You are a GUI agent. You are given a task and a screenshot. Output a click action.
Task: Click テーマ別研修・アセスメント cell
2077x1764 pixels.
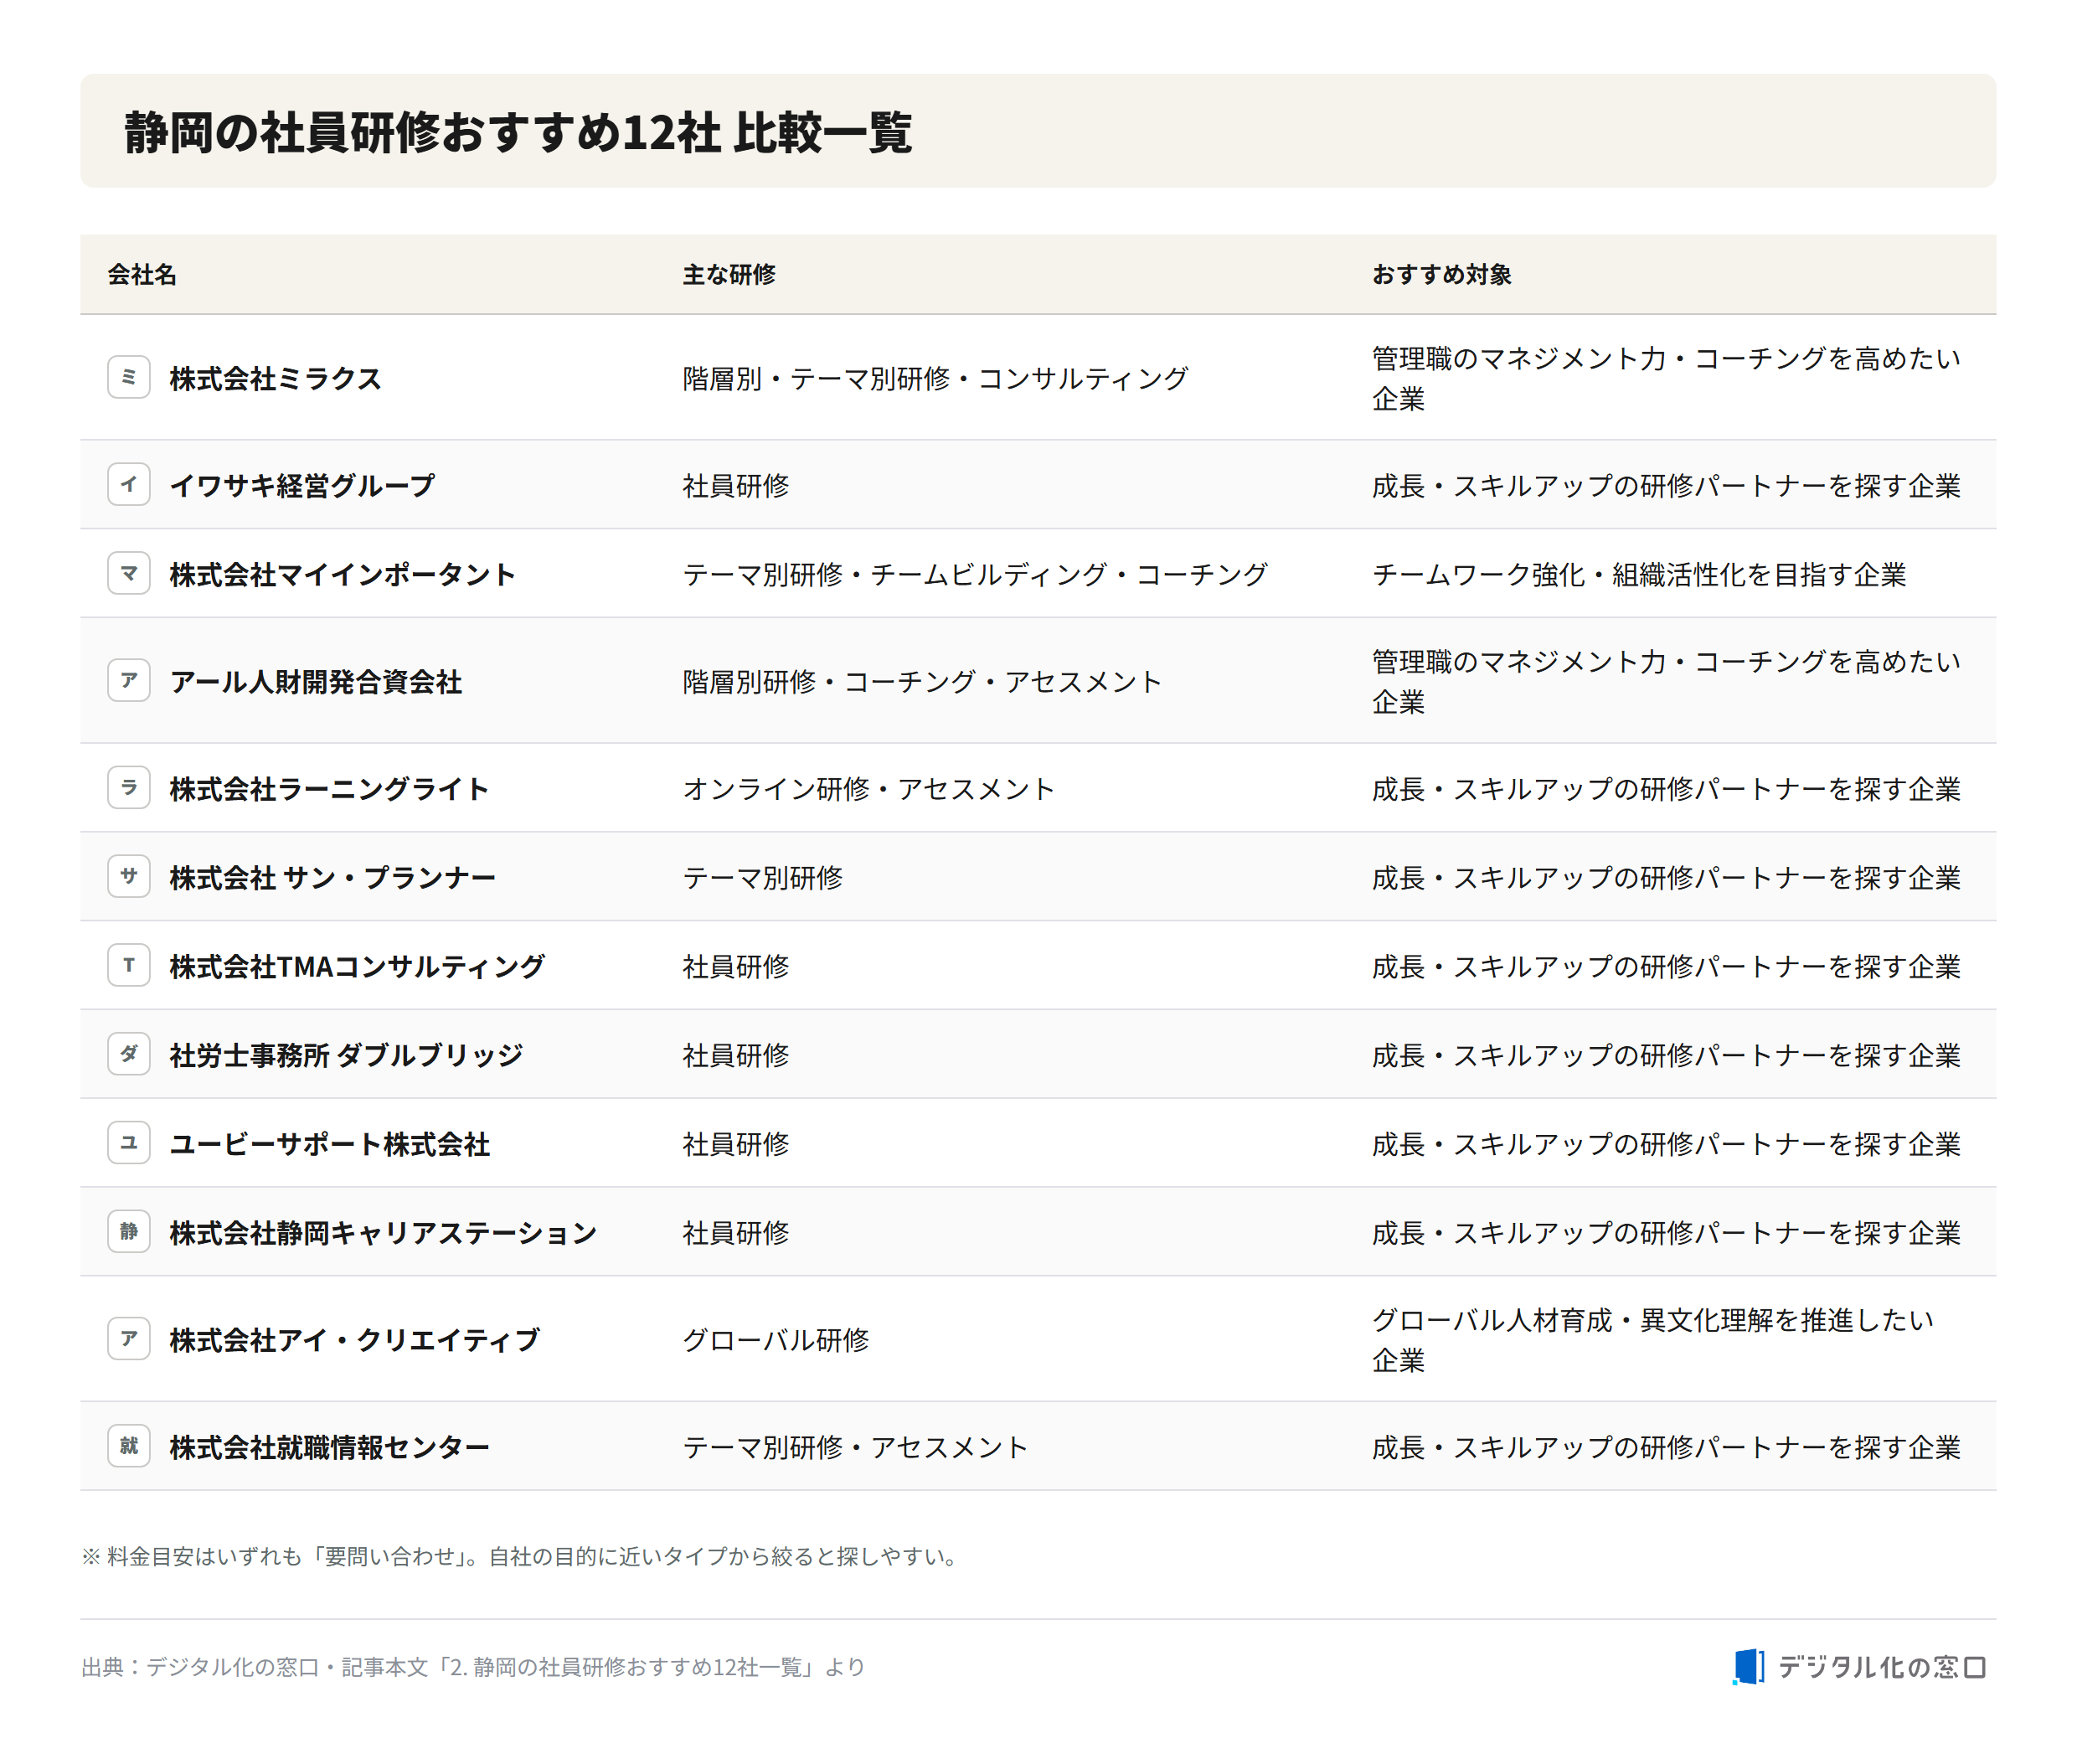coord(855,1447)
